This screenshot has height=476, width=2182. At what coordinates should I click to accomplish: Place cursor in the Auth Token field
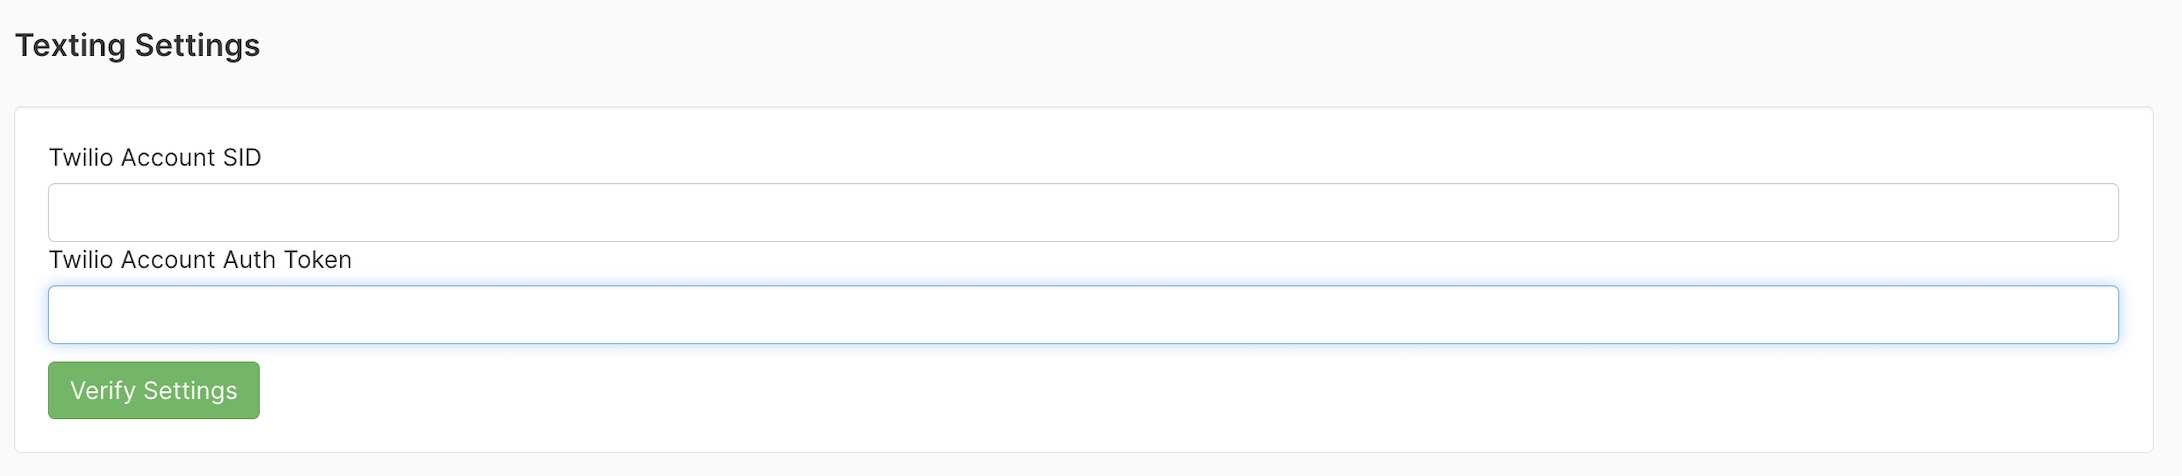coord(1083,315)
